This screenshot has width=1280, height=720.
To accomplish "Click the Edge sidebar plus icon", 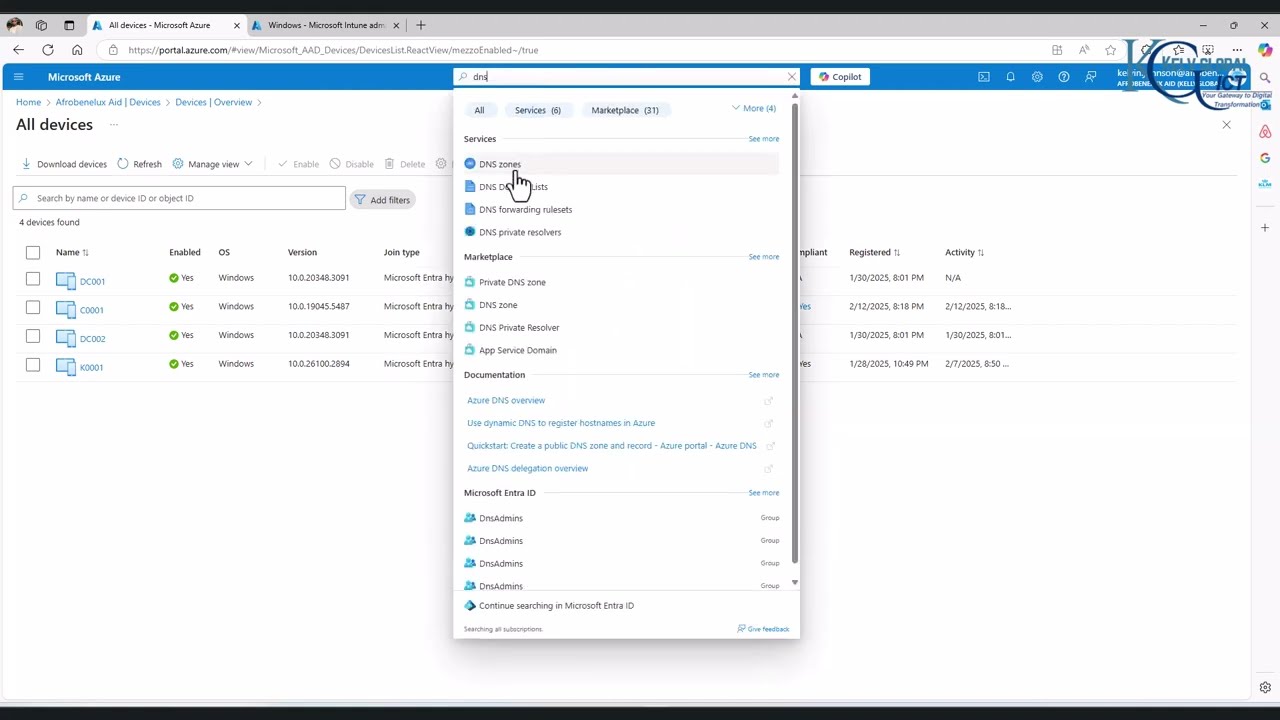I will tap(1265, 228).
